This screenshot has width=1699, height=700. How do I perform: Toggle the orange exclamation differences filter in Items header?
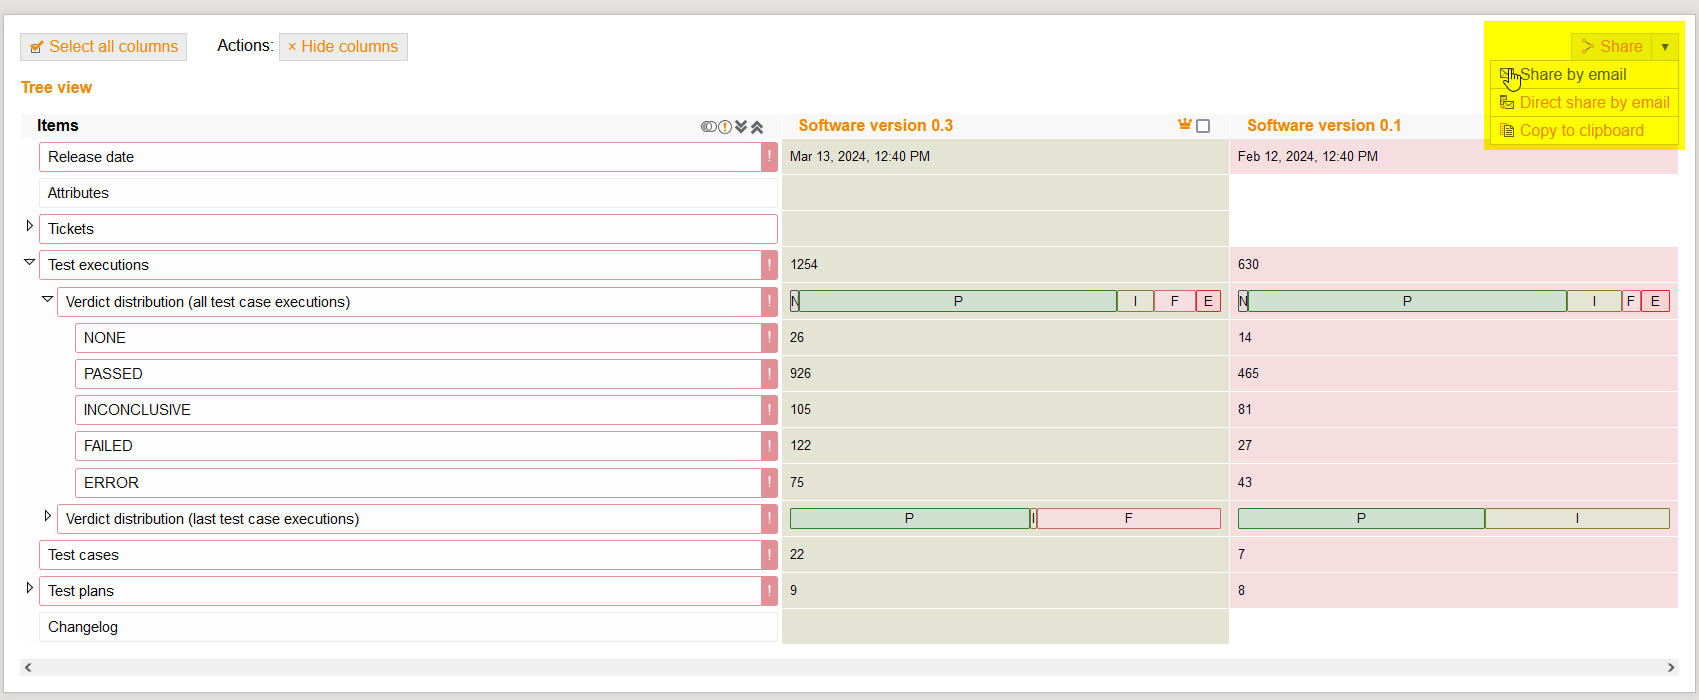pos(725,127)
